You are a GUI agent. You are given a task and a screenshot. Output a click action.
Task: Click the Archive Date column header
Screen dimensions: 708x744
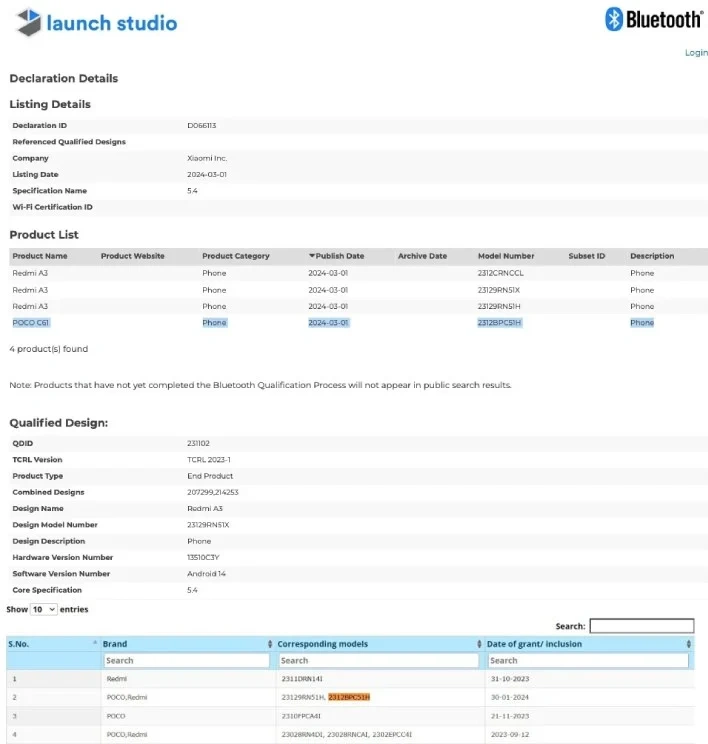pos(422,256)
